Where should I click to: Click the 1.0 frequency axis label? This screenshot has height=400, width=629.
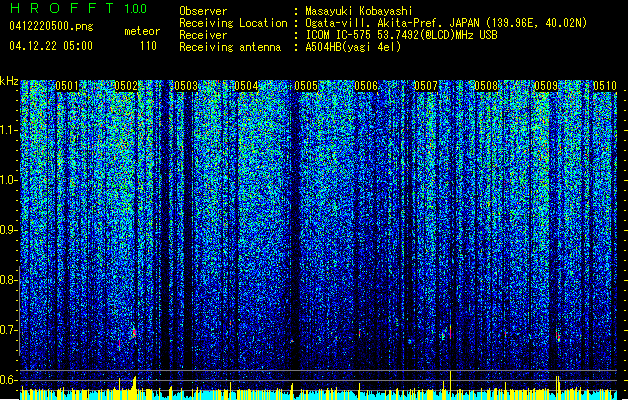[8, 180]
